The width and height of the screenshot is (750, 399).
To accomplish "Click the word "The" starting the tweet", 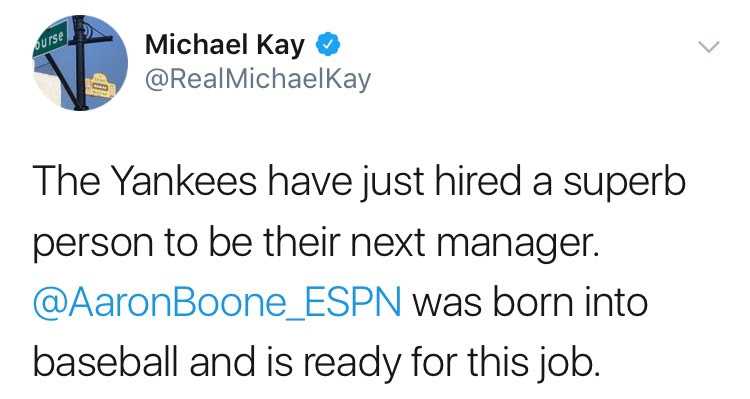I will 66,182.
